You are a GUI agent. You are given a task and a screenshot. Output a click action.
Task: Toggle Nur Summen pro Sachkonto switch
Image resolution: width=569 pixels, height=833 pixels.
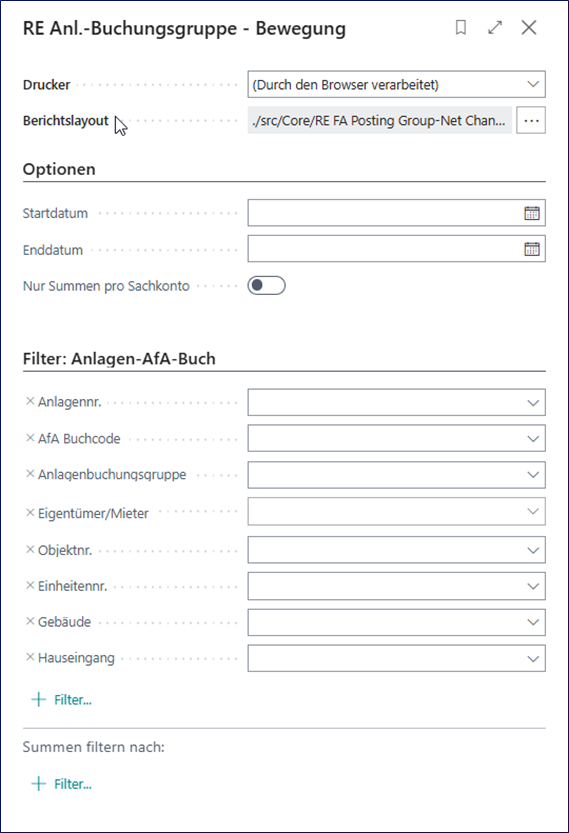[266, 286]
